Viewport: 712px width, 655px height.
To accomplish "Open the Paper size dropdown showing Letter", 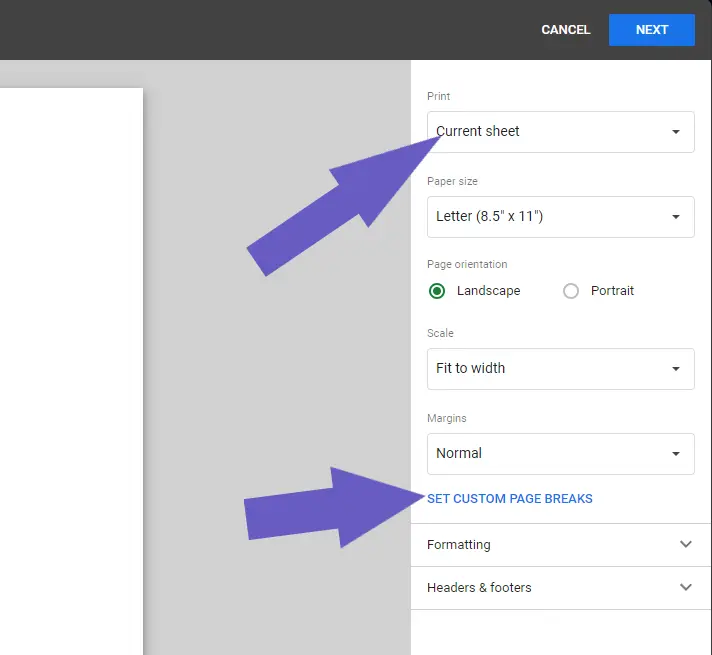I will [x=560, y=217].
